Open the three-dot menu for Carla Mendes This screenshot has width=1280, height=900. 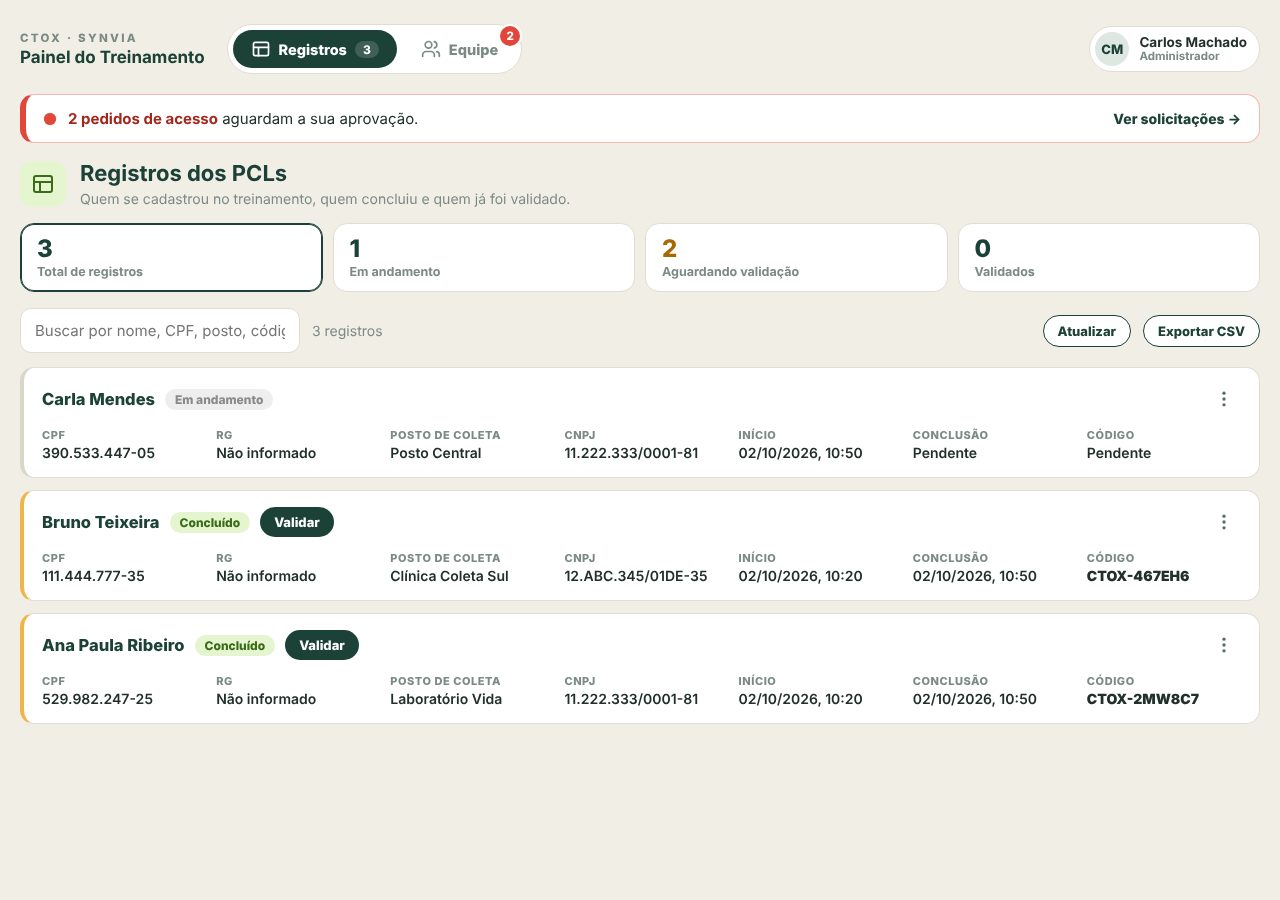(x=1223, y=399)
